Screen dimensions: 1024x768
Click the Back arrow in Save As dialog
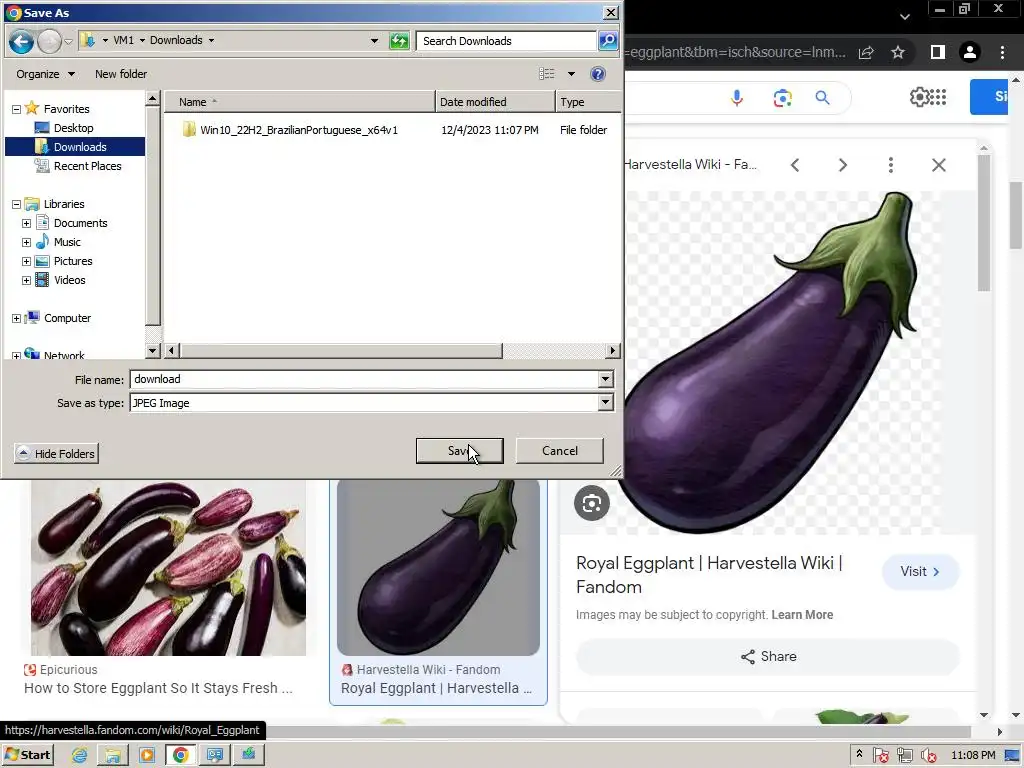(21, 41)
